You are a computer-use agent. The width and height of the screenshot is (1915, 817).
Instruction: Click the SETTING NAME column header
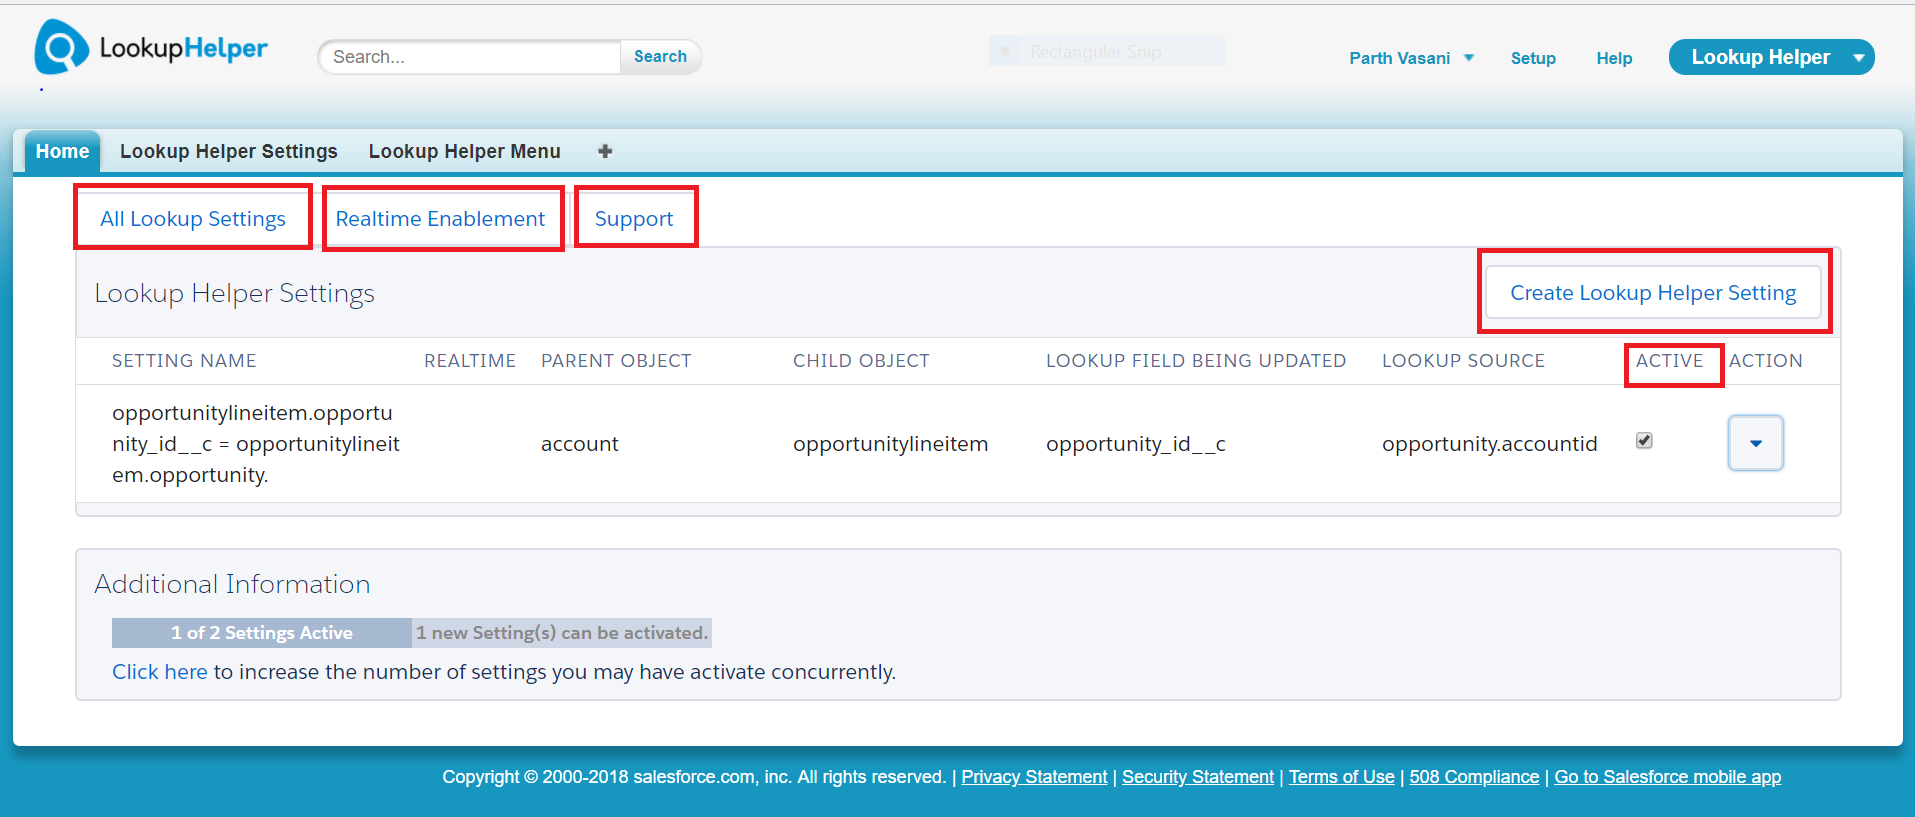coord(184,361)
